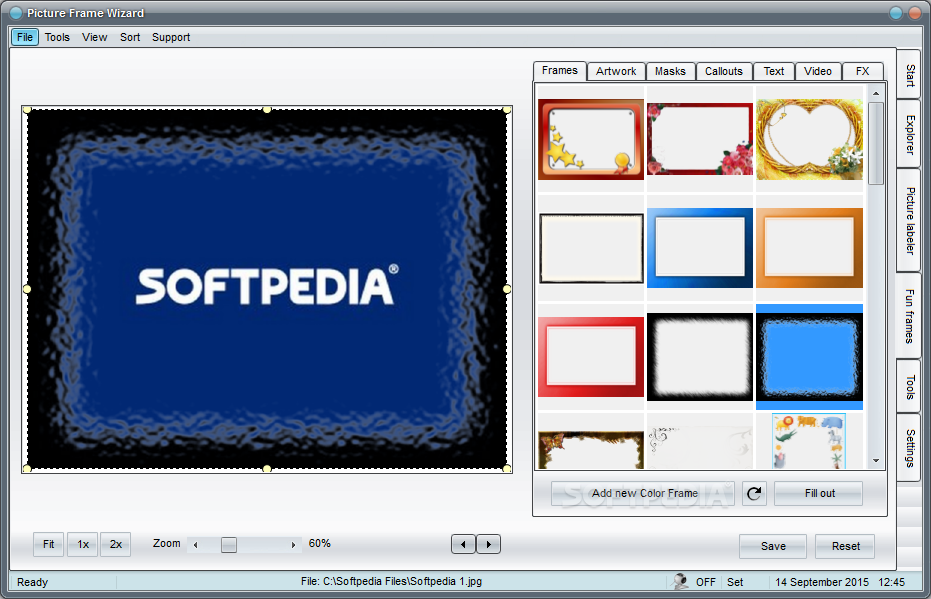The height and width of the screenshot is (599, 931).
Task: Click the Fit zoom button
Action: pyautogui.click(x=49, y=544)
